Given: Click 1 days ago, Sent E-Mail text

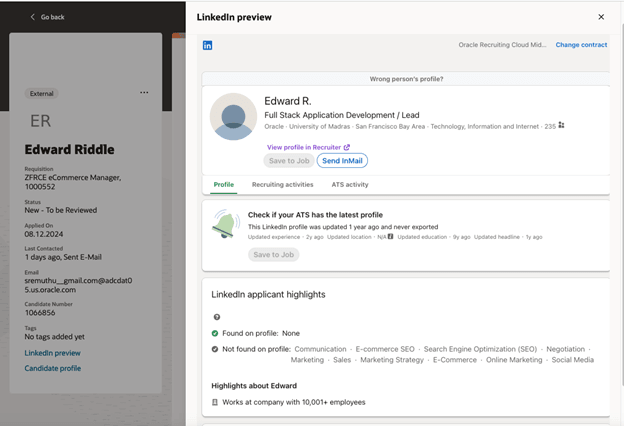Looking at the screenshot, I should click(63, 257).
